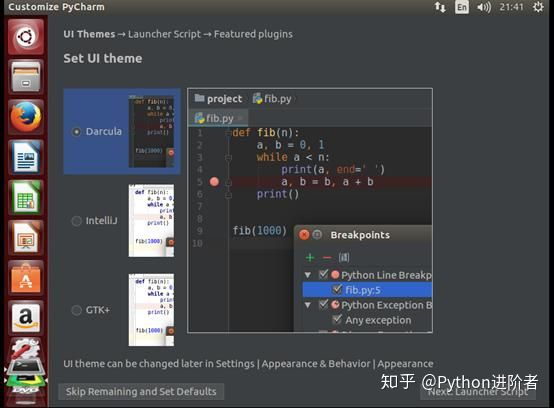Click fib(1000) code line
The width and height of the screenshot is (554, 408).
(x=259, y=231)
